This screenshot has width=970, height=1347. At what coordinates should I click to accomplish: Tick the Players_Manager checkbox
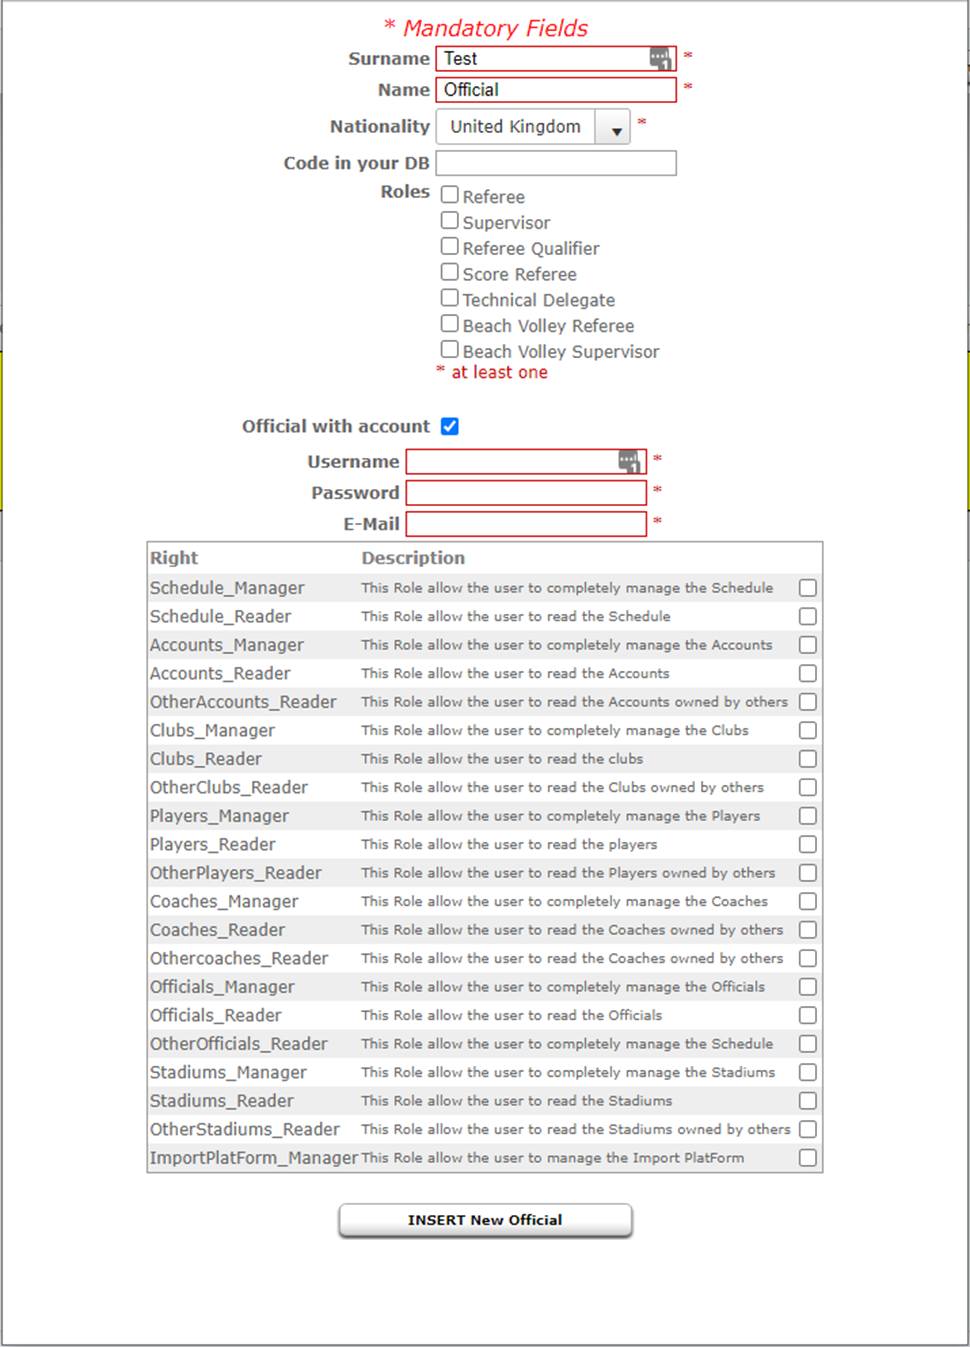click(808, 816)
